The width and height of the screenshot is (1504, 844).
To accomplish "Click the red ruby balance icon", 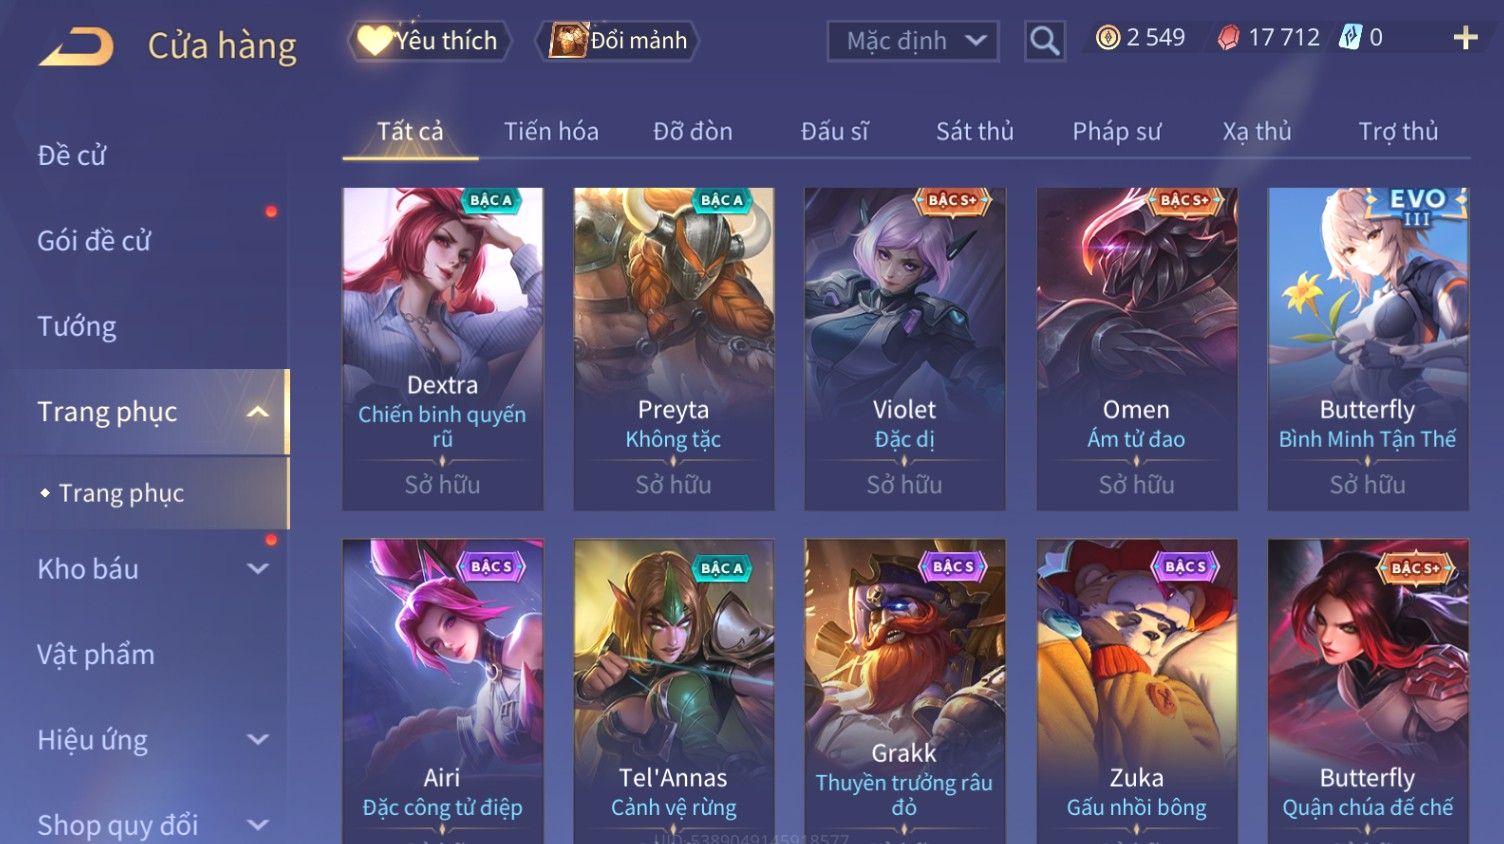I will click(x=1228, y=38).
